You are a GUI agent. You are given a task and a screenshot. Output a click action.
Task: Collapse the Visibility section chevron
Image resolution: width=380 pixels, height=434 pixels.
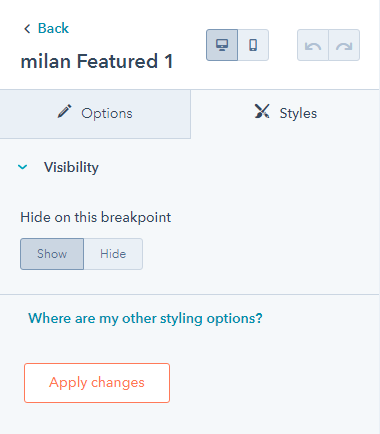pyautogui.click(x=23, y=167)
